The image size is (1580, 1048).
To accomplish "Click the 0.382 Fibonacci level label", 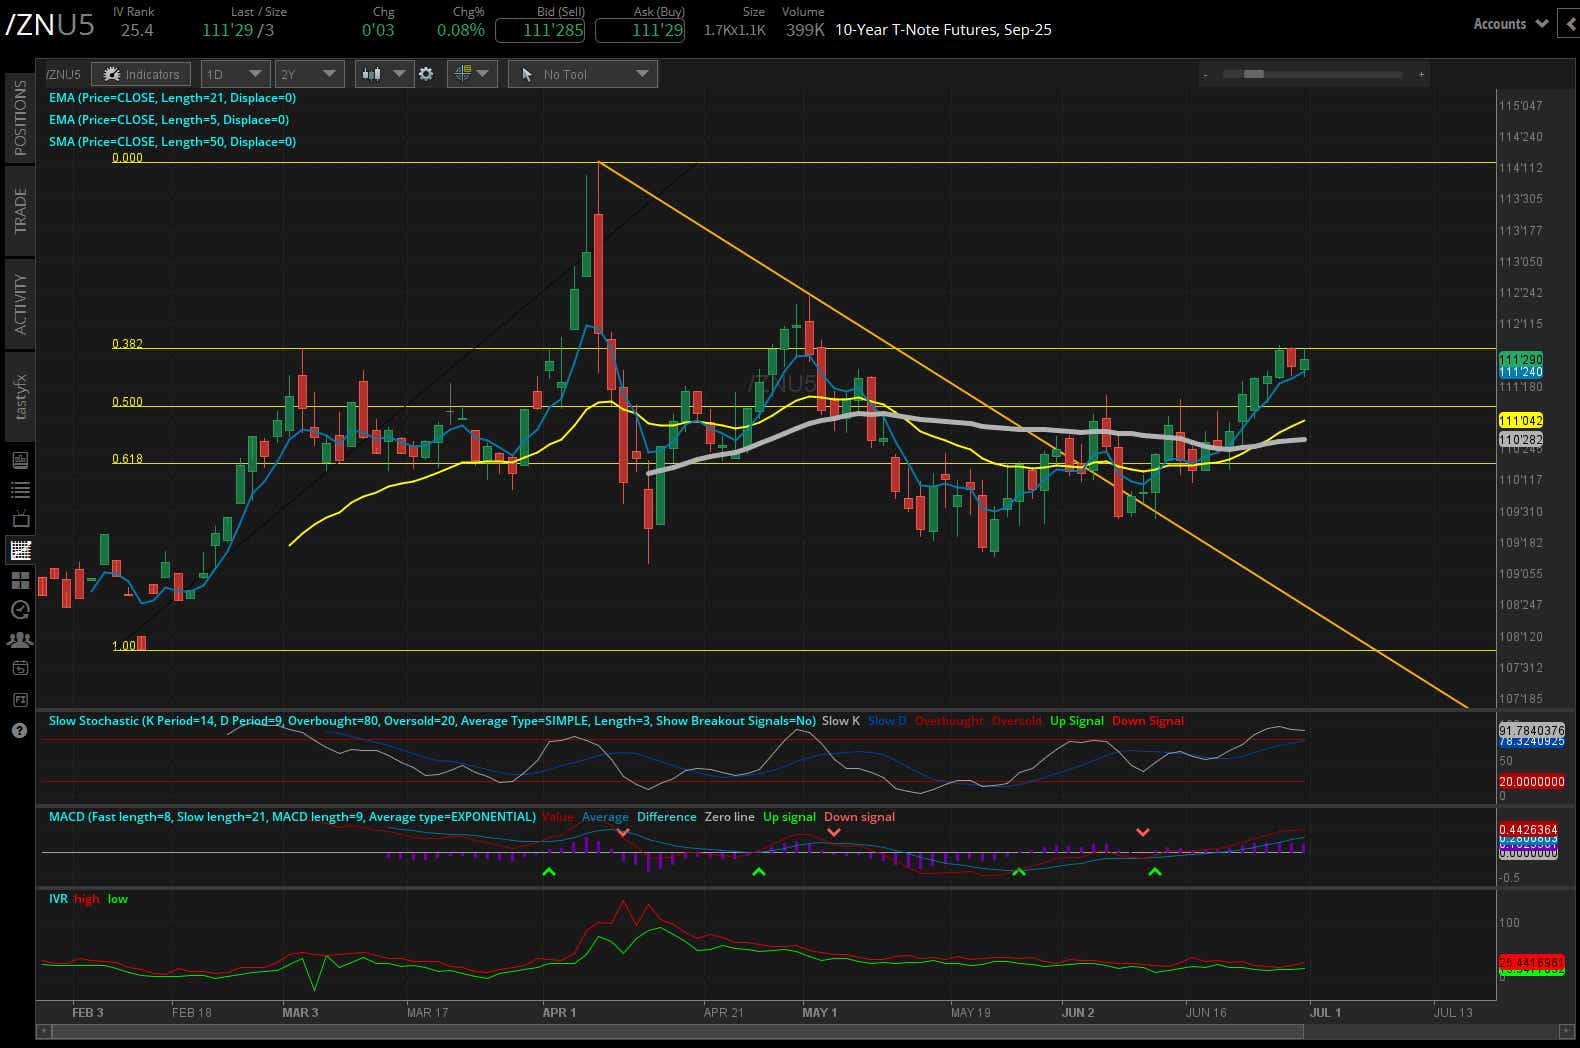I will pyautogui.click(x=127, y=344).
